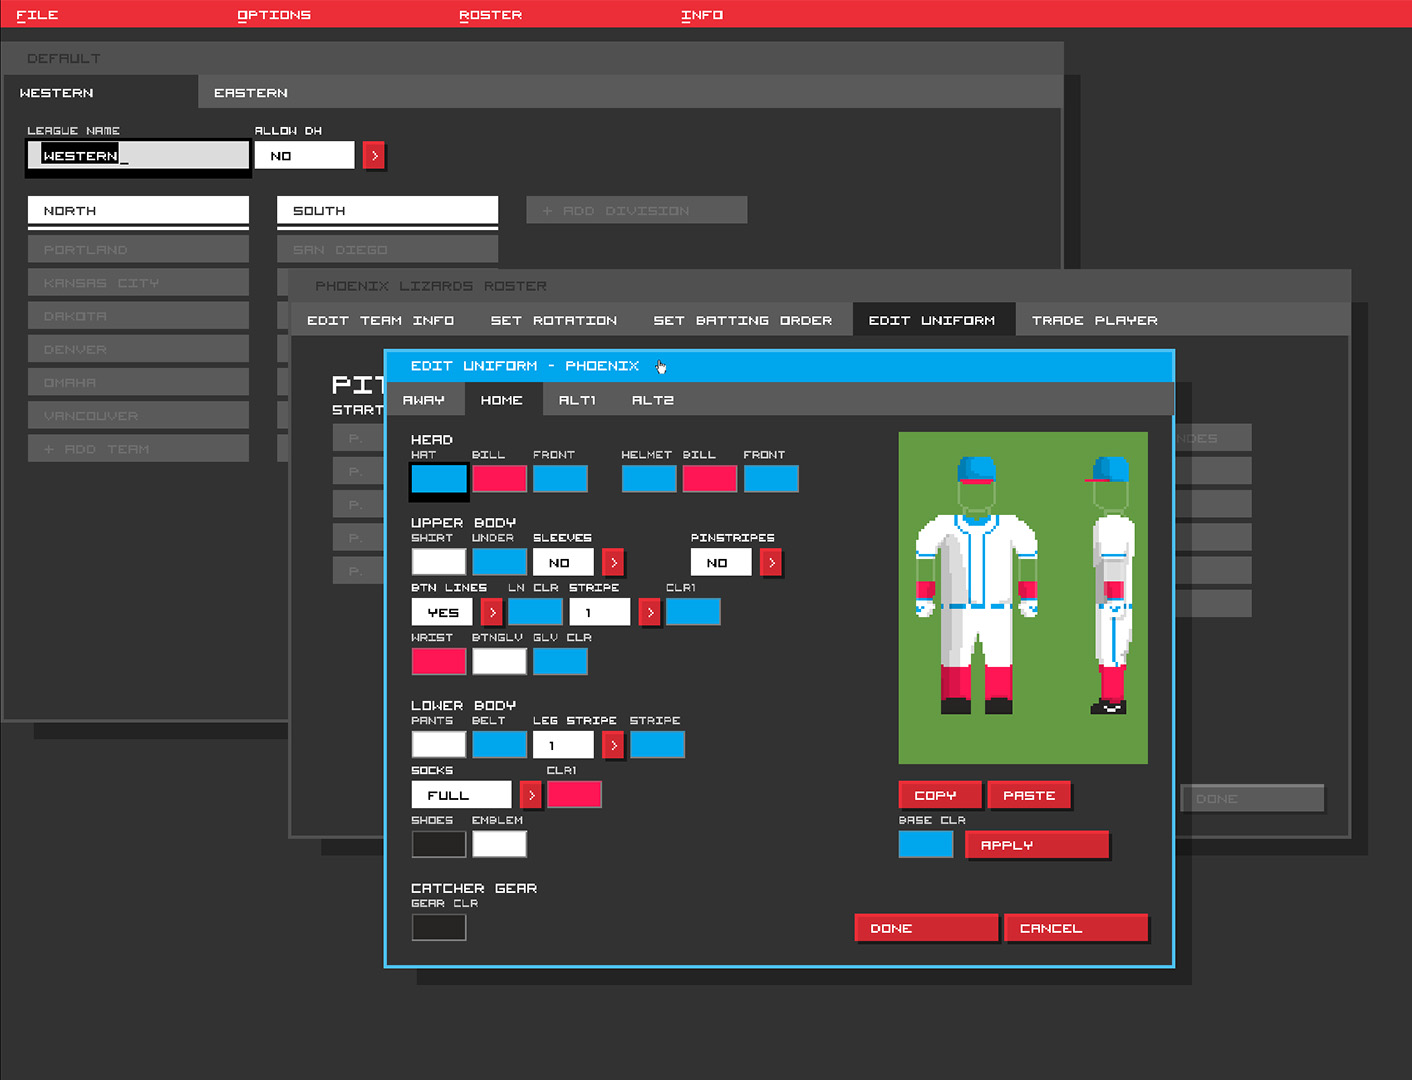Screen dimensions: 1412x1080
Task: Click the League Name text field
Action: point(138,156)
